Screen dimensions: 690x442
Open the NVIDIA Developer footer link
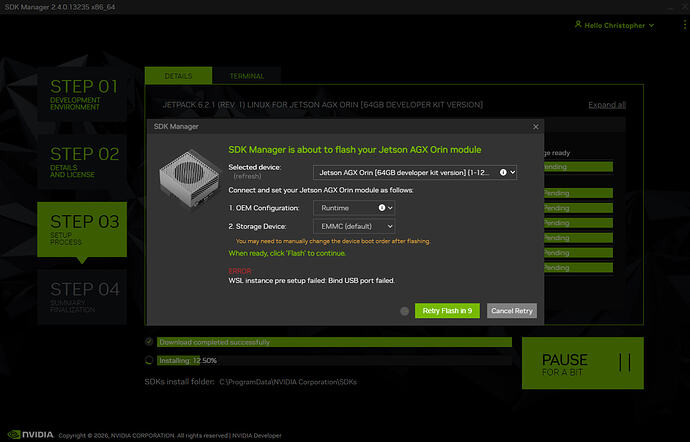[257, 436]
